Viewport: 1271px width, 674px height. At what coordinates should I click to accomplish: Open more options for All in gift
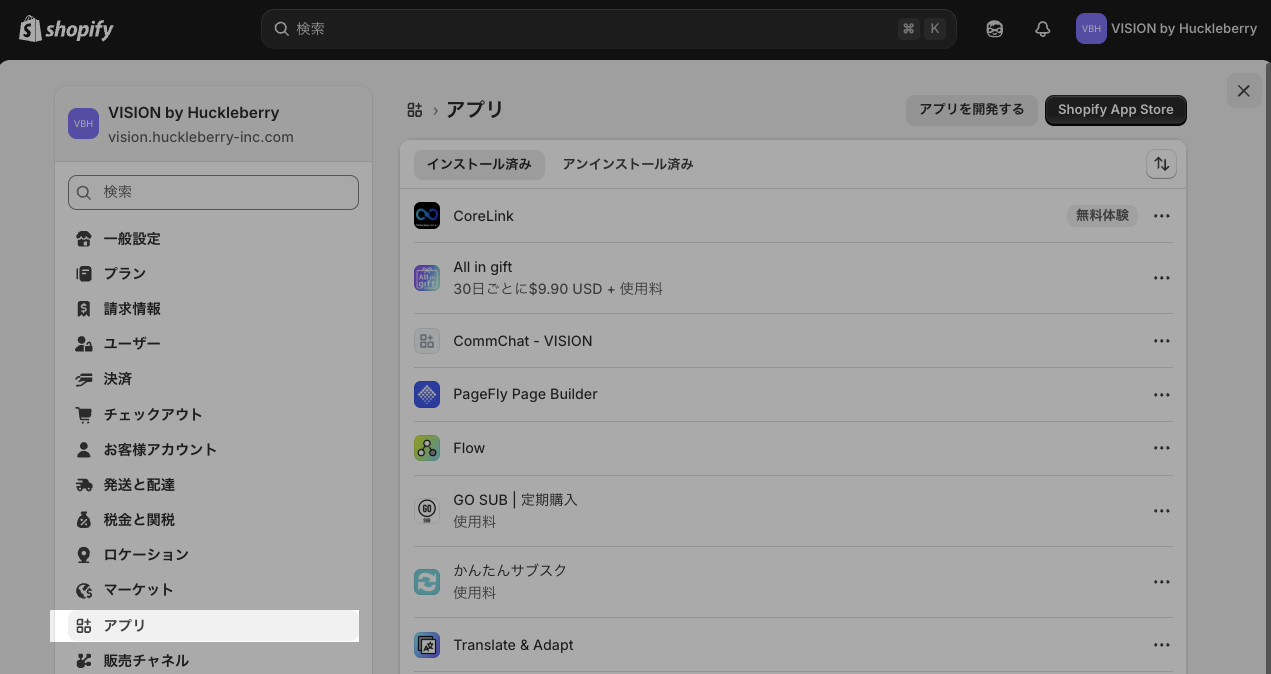click(1161, 278)
